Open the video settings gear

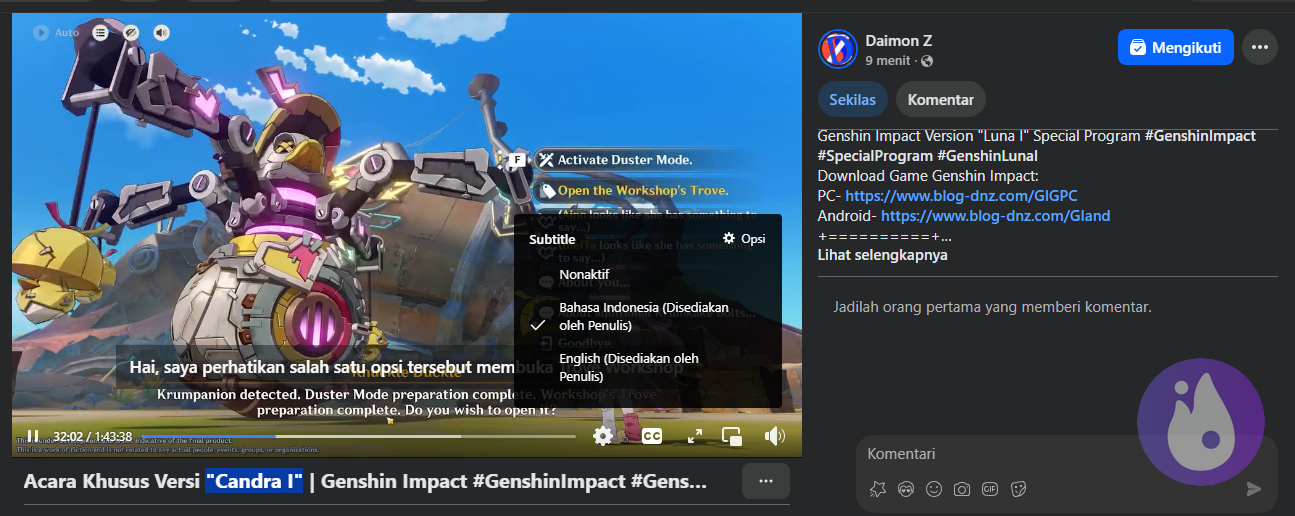tap(602, 436)
